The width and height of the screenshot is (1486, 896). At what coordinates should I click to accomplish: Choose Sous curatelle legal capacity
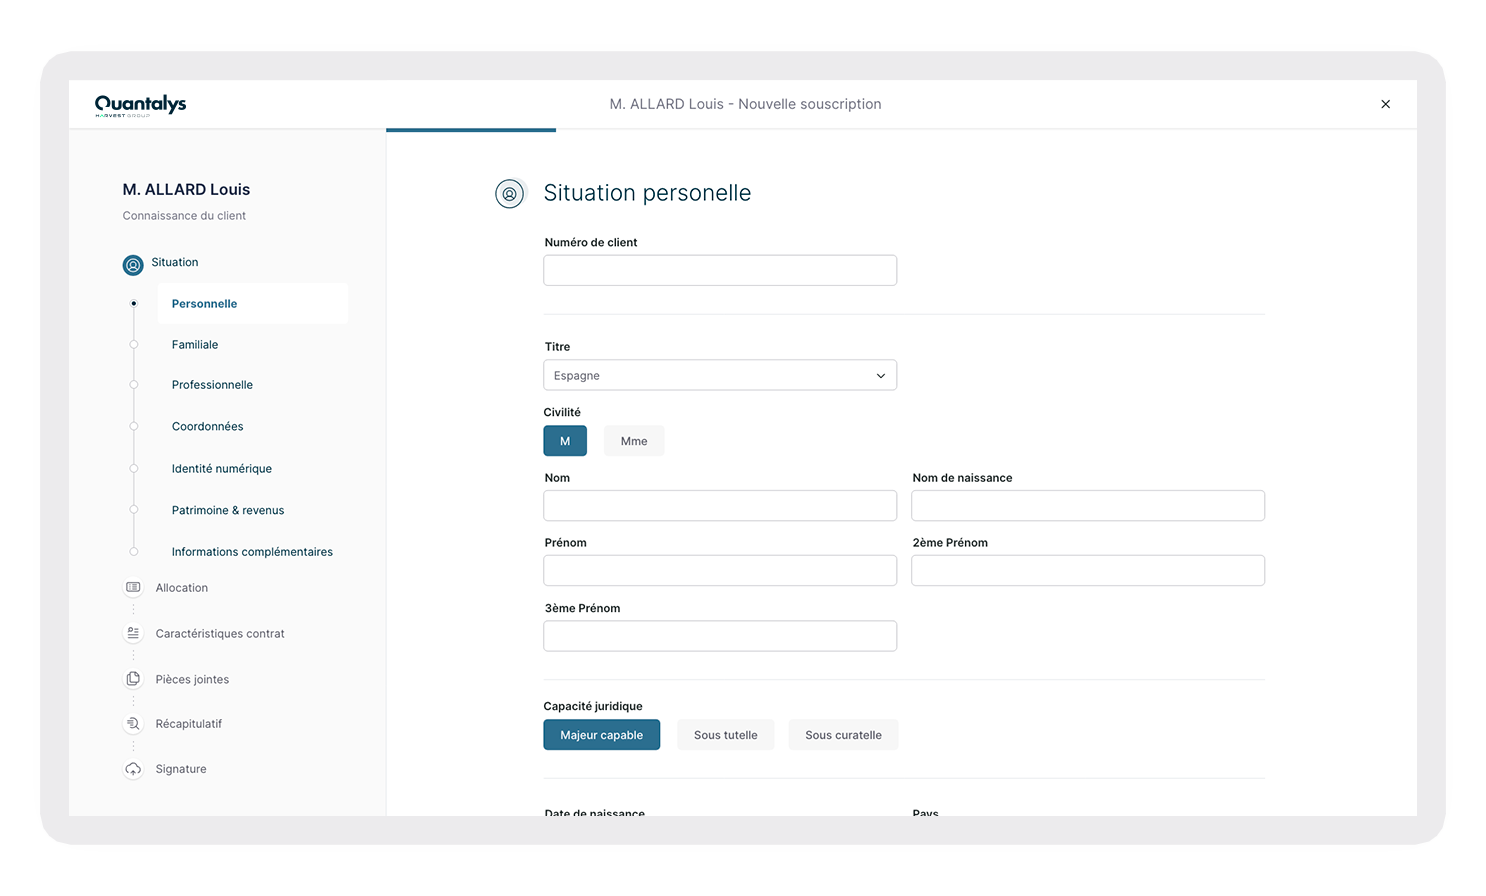tap(843, 735)
